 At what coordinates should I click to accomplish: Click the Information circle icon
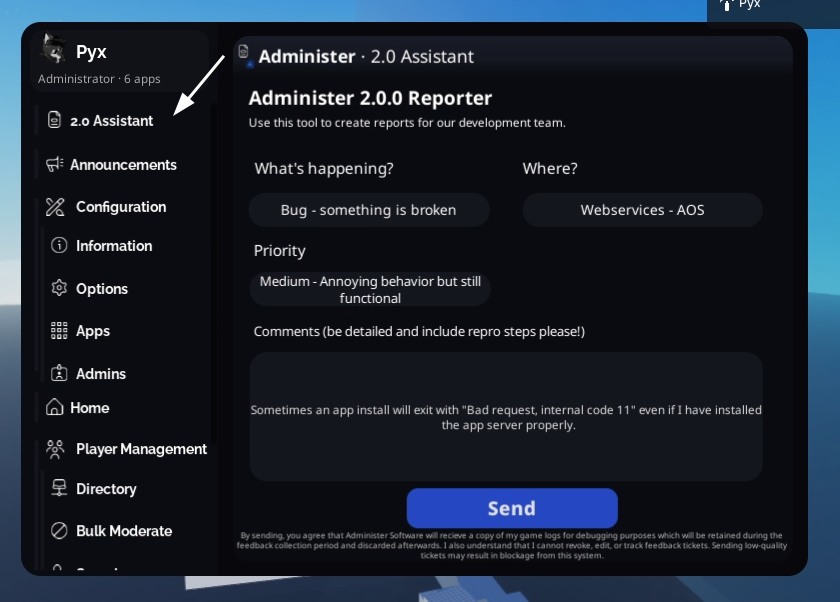tap(59, 245)
